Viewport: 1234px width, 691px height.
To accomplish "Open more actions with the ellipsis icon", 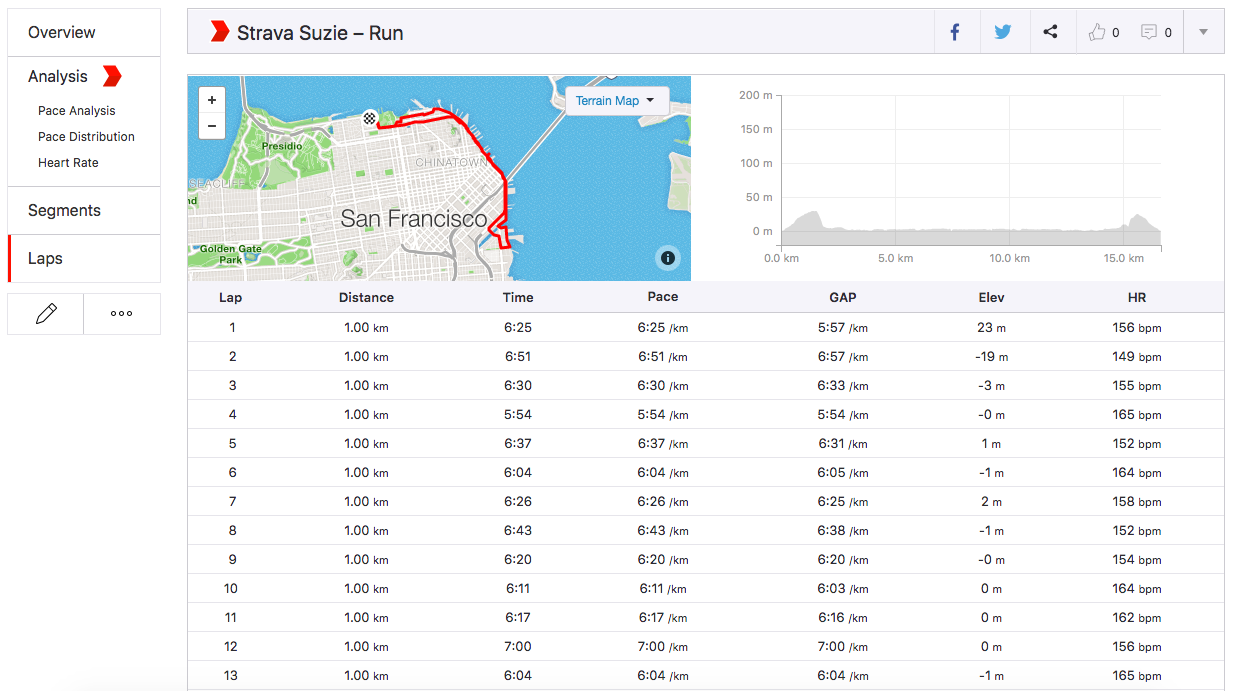I will [x=121, y=313].
